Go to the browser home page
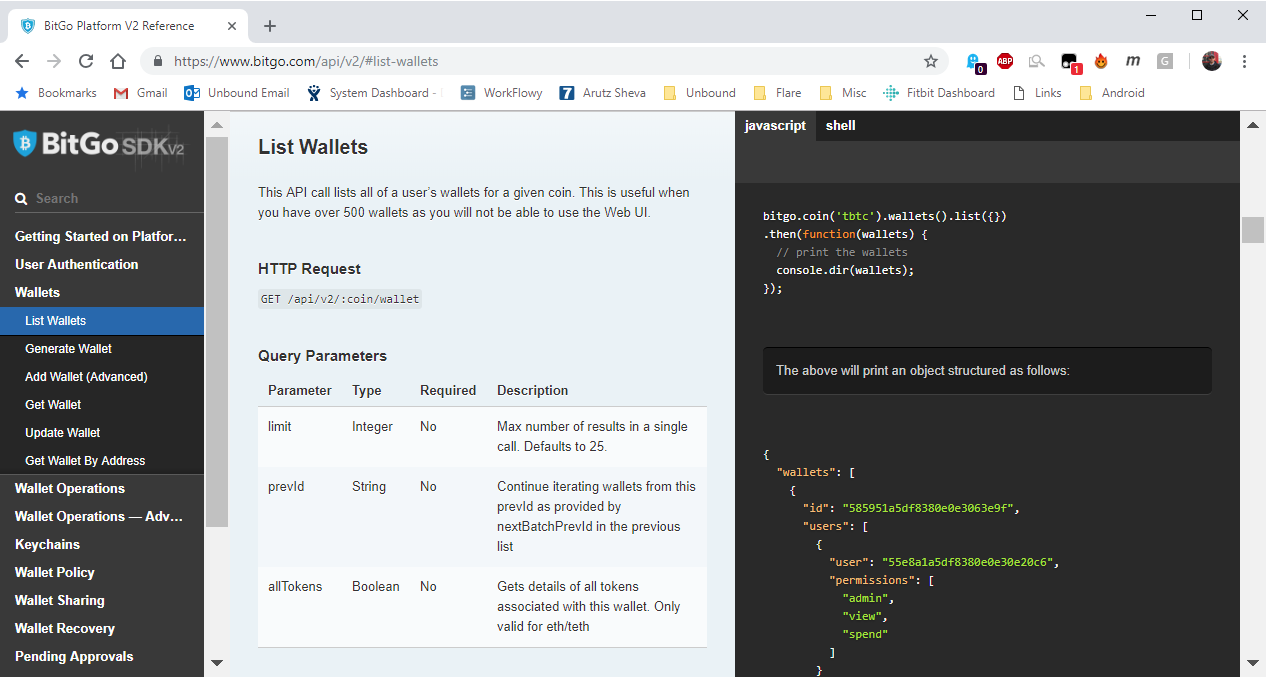This screenshot has height=677, width=1266. 118,61
